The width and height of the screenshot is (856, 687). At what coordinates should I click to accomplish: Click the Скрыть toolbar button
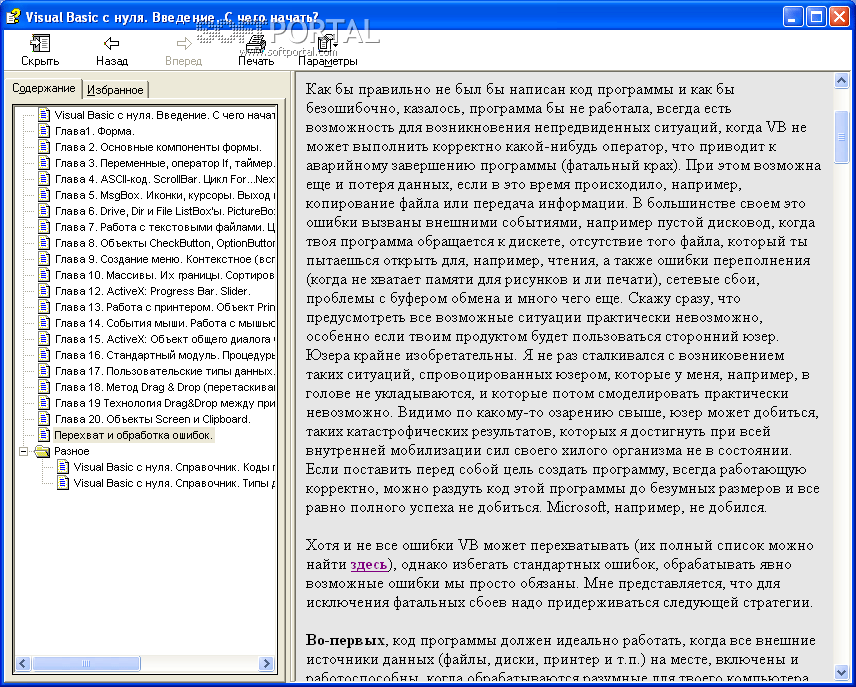tap(40, 50)
